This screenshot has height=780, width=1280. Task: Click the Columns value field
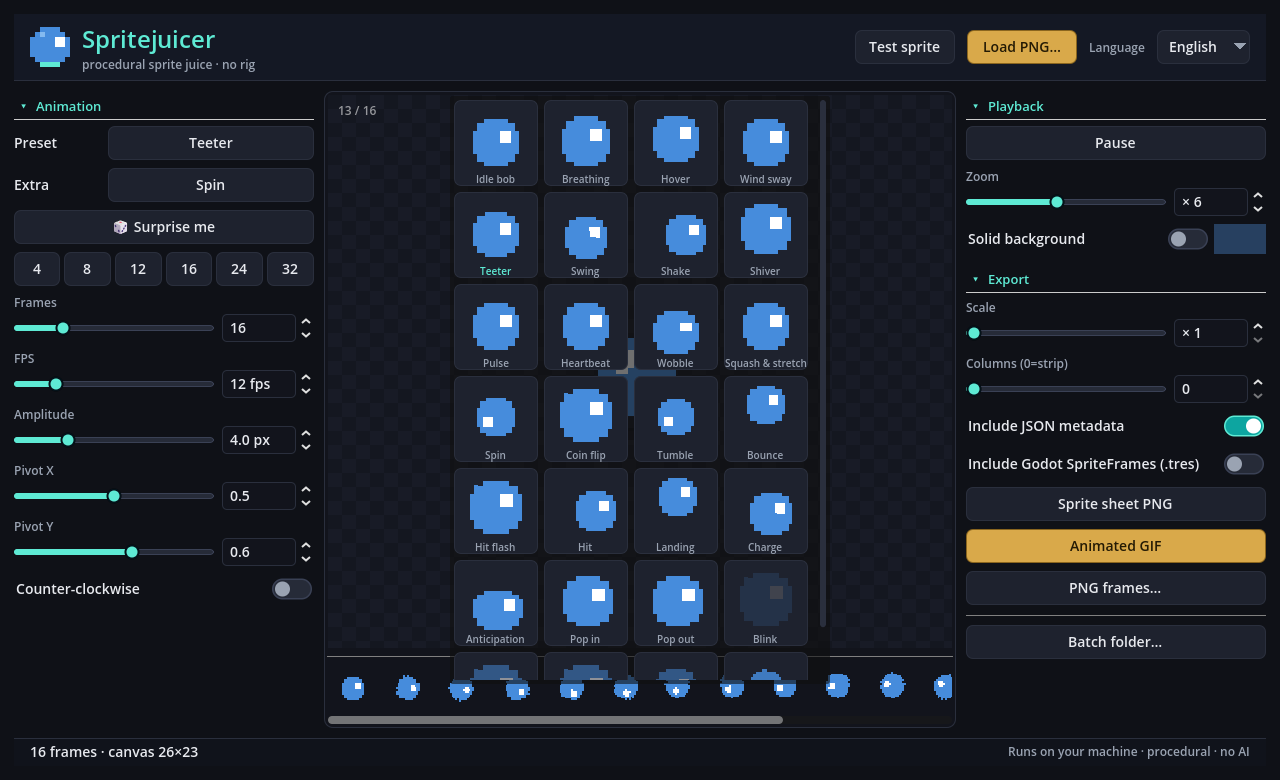click(1211, 389)
